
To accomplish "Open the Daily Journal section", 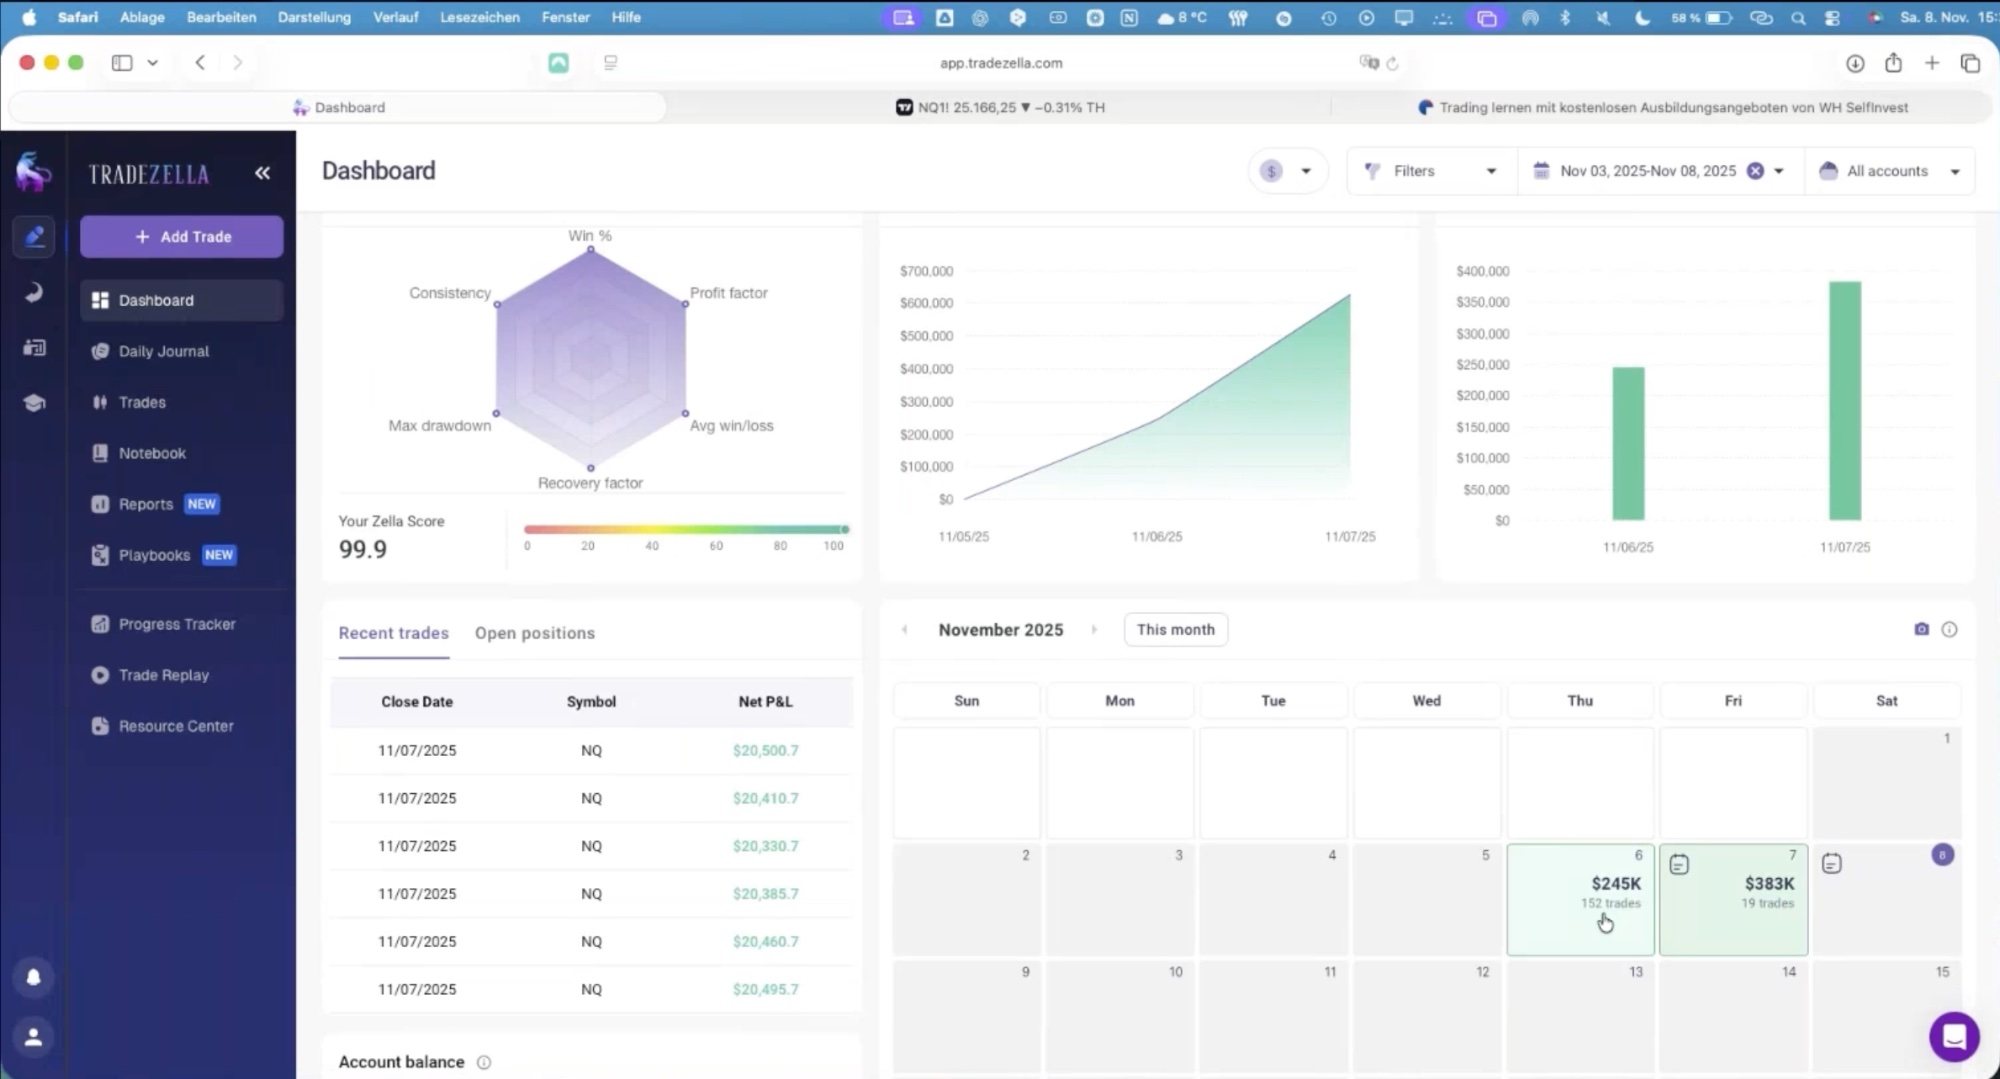I will click(163, 351).
